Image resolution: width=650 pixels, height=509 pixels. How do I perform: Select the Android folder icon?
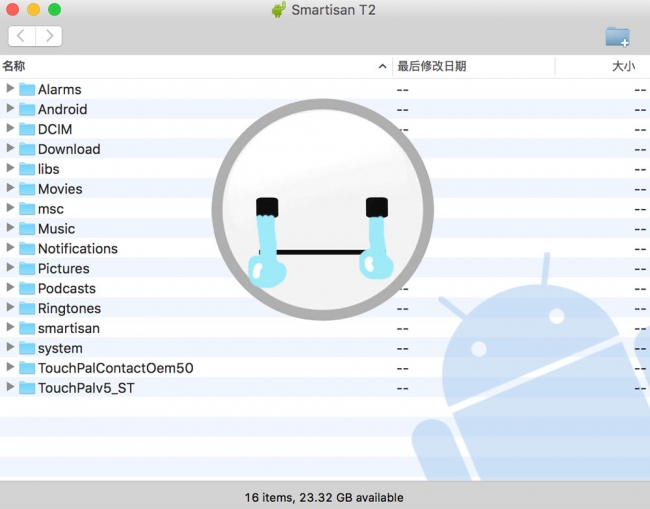click(27, 109)
